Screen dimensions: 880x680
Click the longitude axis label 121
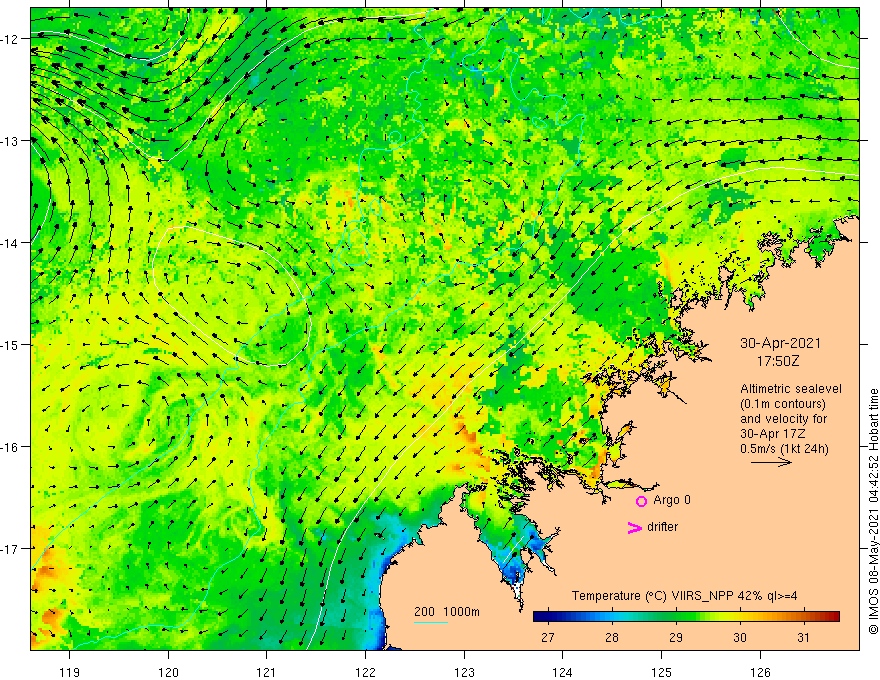267,672
